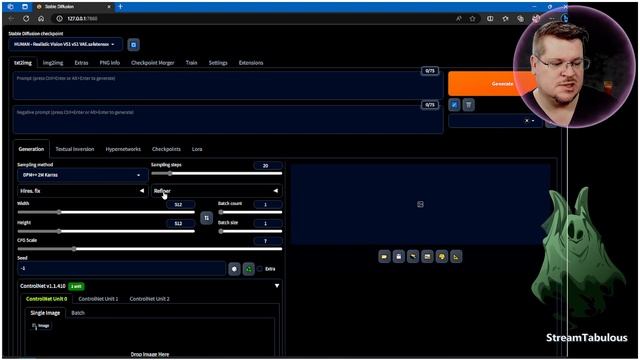This screenshot has width=640, height=360.
Task: Click the favorites star icon in address bar
Action: [473, 18]
